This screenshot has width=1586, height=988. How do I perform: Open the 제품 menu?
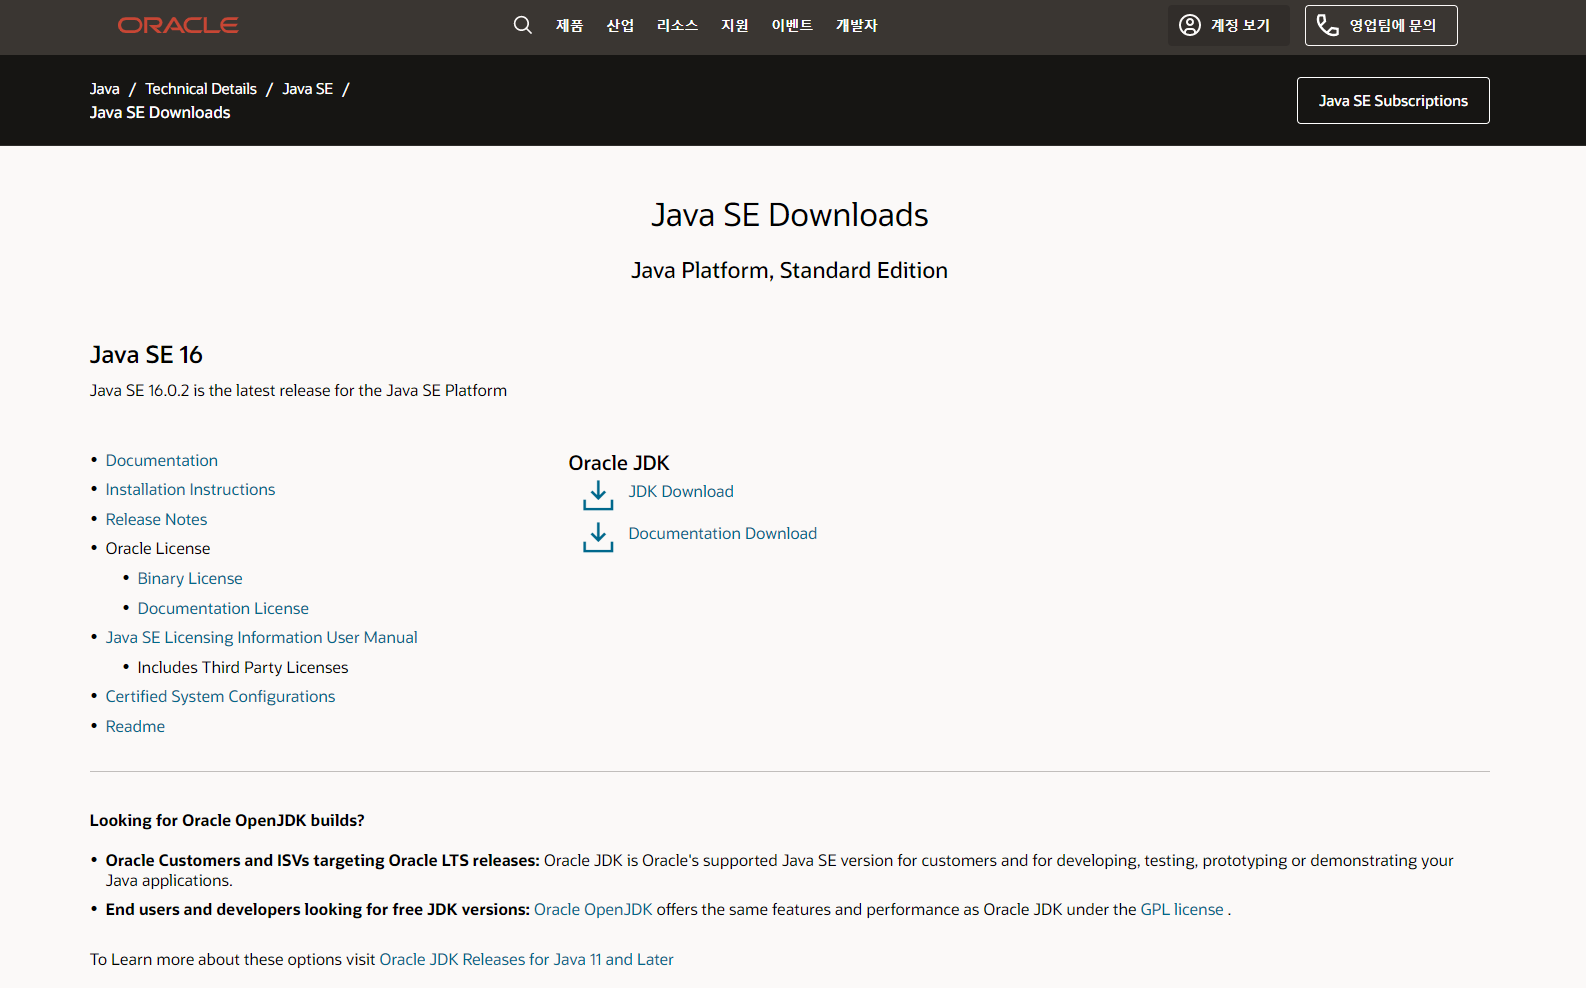pyautogui.click(x=569, y=25)
